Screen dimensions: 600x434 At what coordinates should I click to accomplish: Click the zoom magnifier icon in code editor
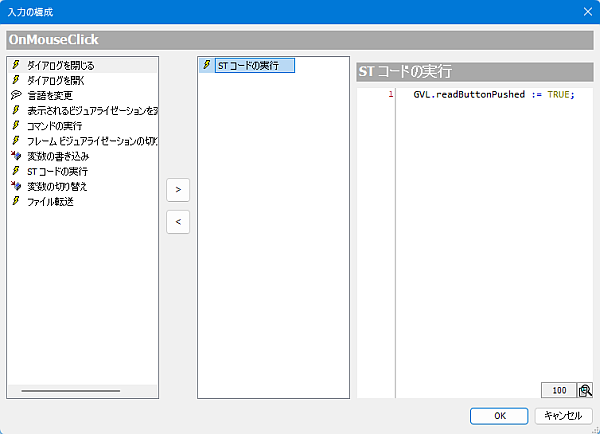(x=585, y=390)
